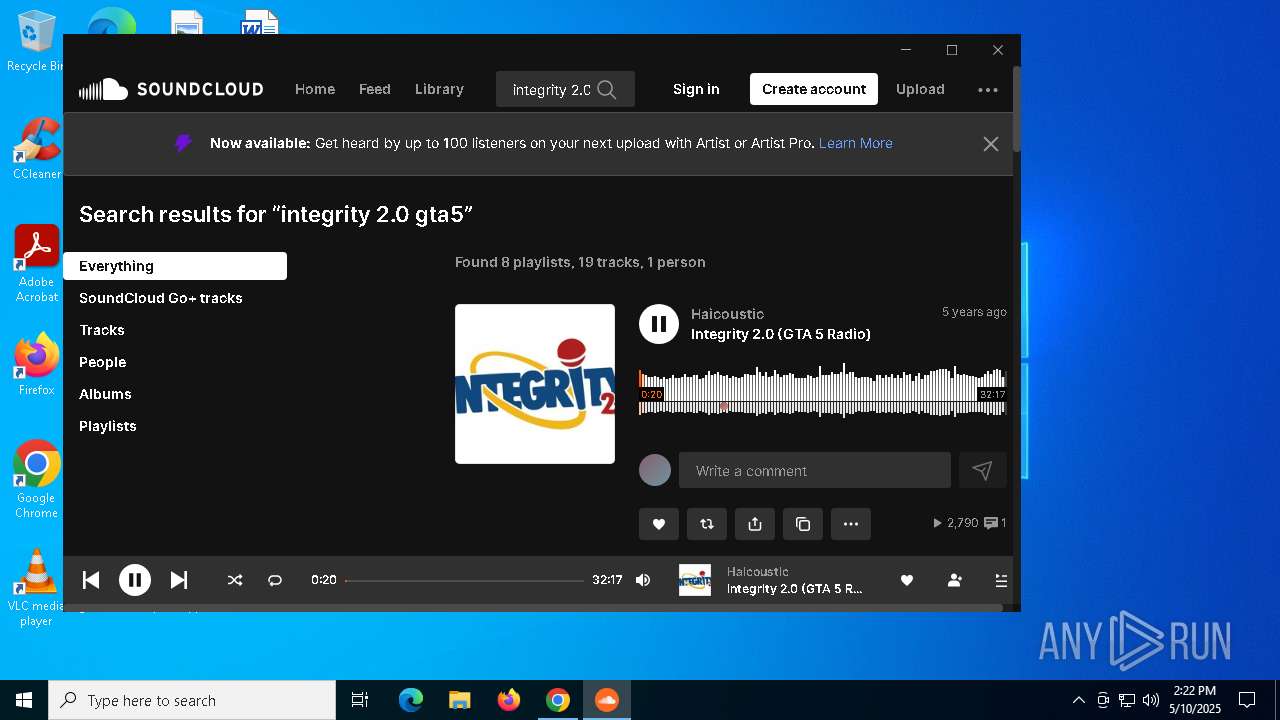Viewport: 1280px width, 720px height.
Task: Open the three-dot header menu
Action: (x=988, y=89)
